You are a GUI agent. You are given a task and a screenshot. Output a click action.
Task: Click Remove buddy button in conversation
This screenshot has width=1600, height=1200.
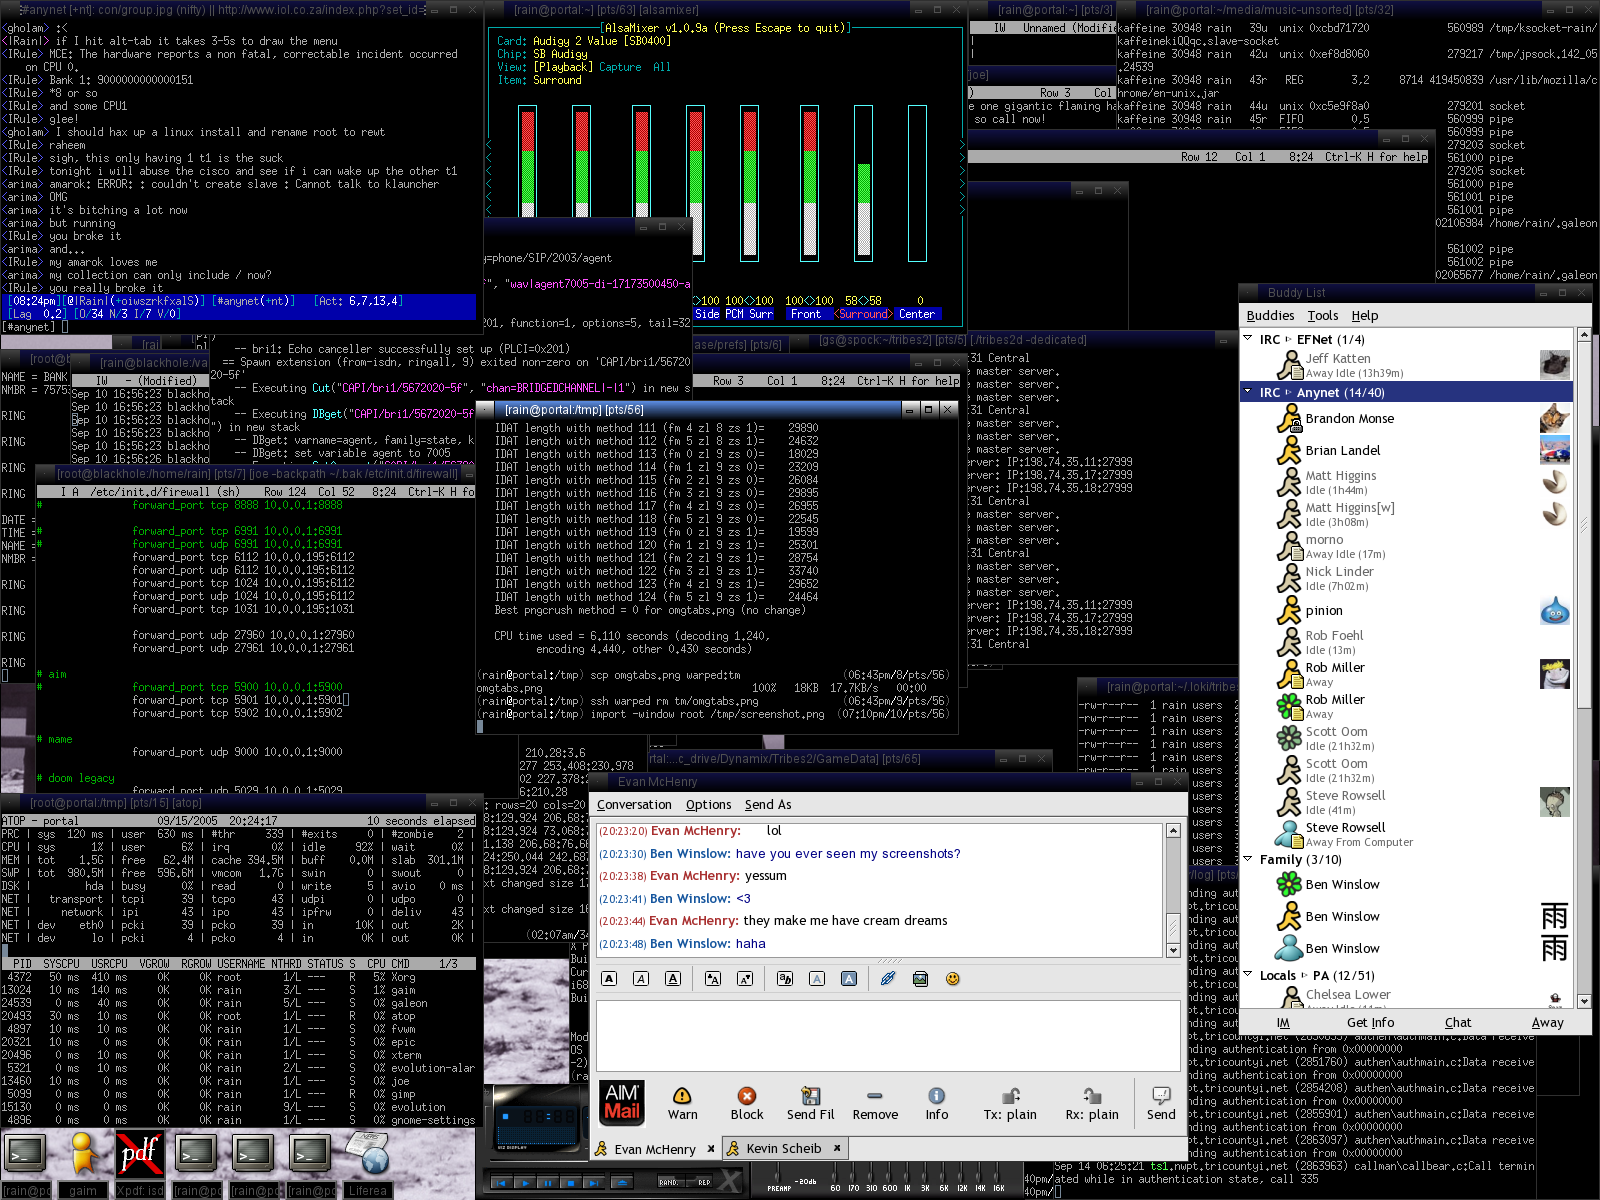[875, 1104]
